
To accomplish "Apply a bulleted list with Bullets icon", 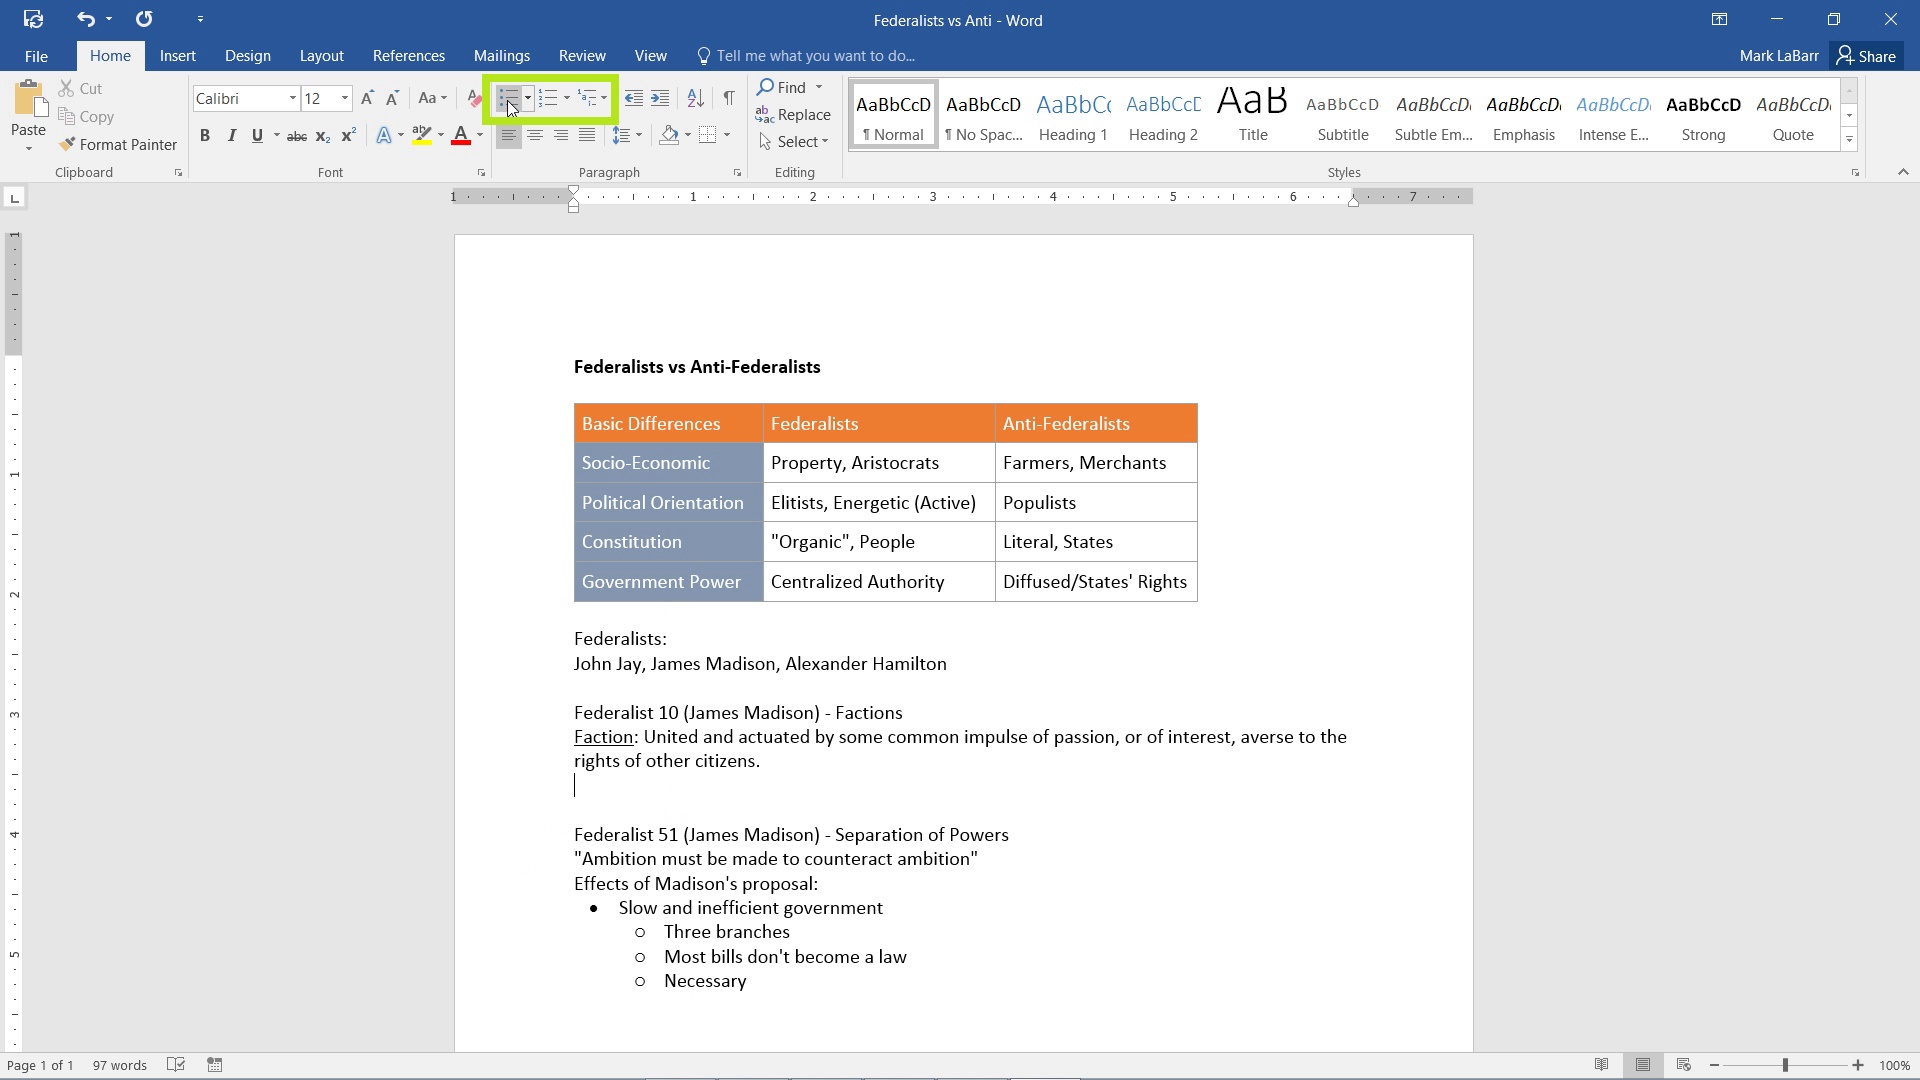I will click(508, 98).
